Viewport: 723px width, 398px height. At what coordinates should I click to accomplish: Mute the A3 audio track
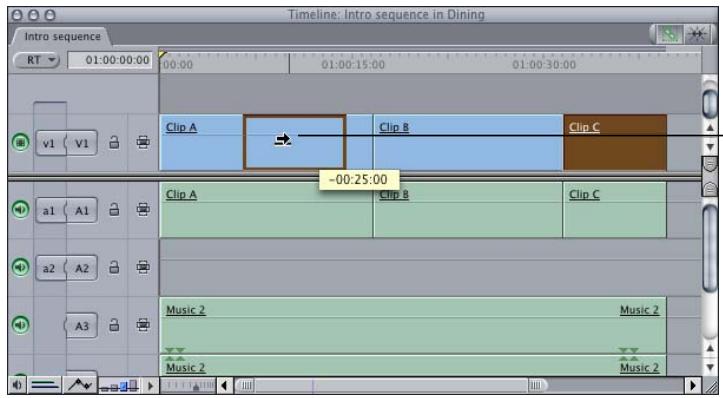[20, 325]
